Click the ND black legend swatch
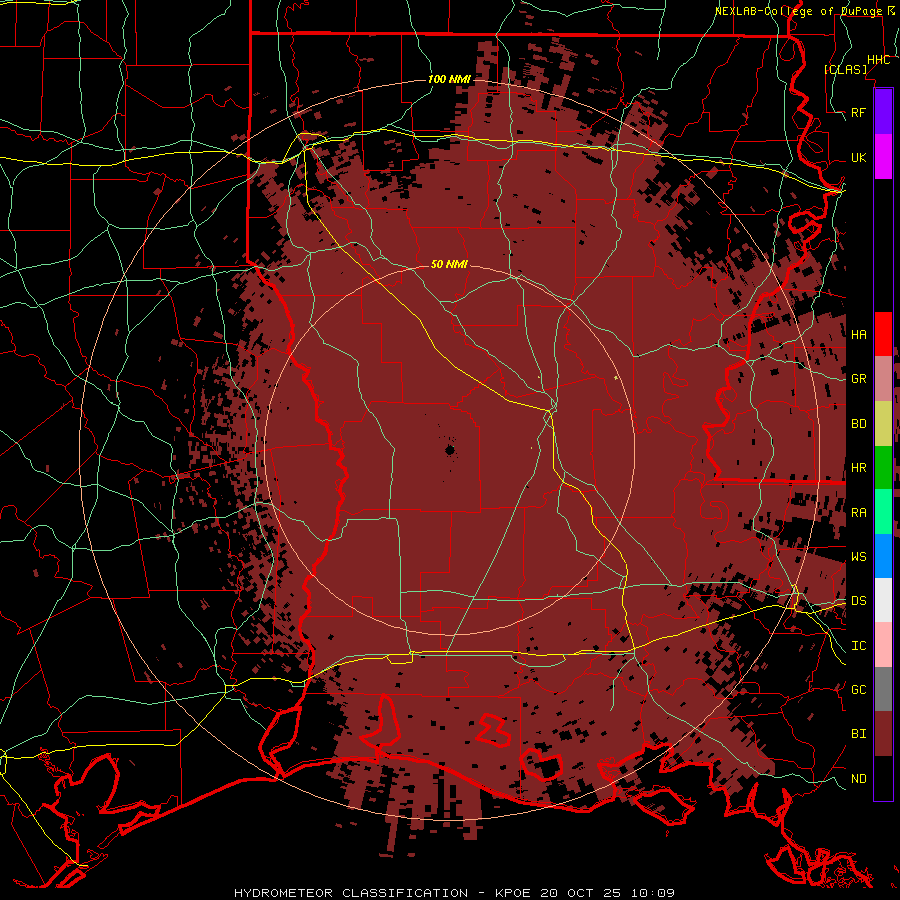 [x=883, y=778]
